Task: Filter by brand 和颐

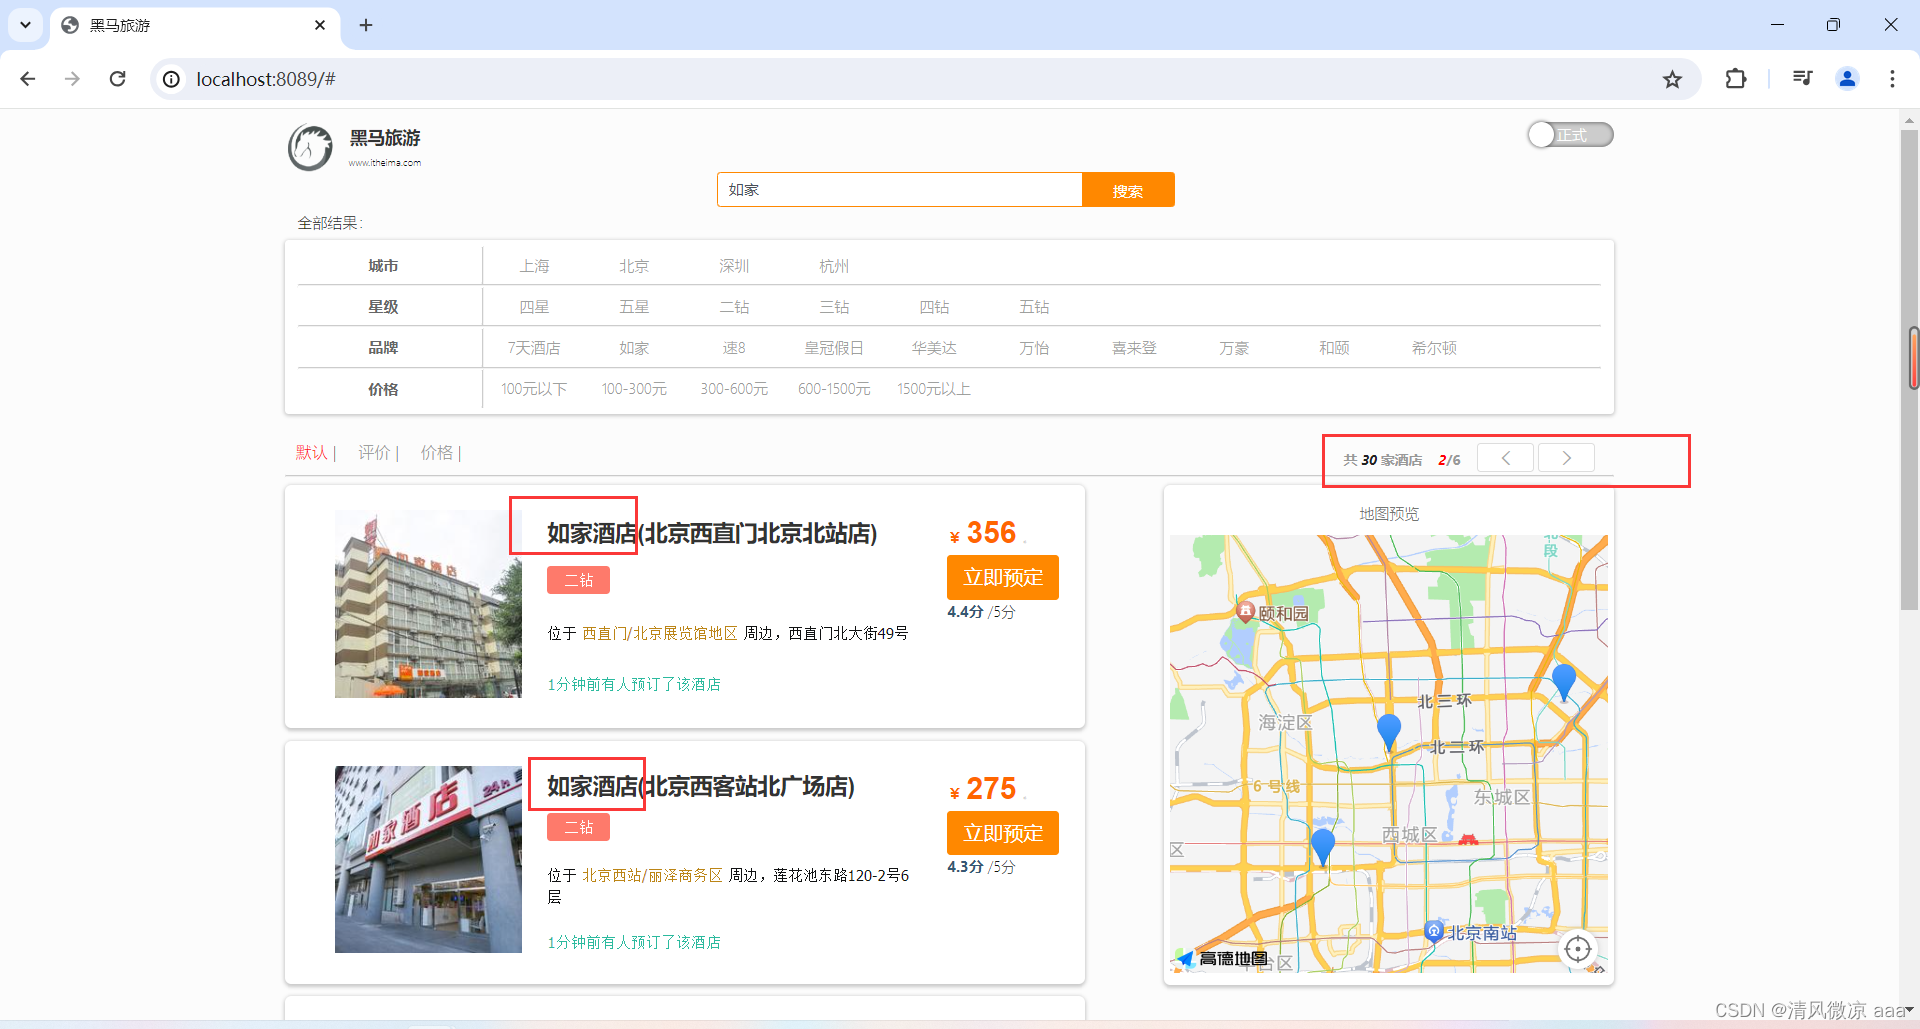Action: coord(1334,348)
